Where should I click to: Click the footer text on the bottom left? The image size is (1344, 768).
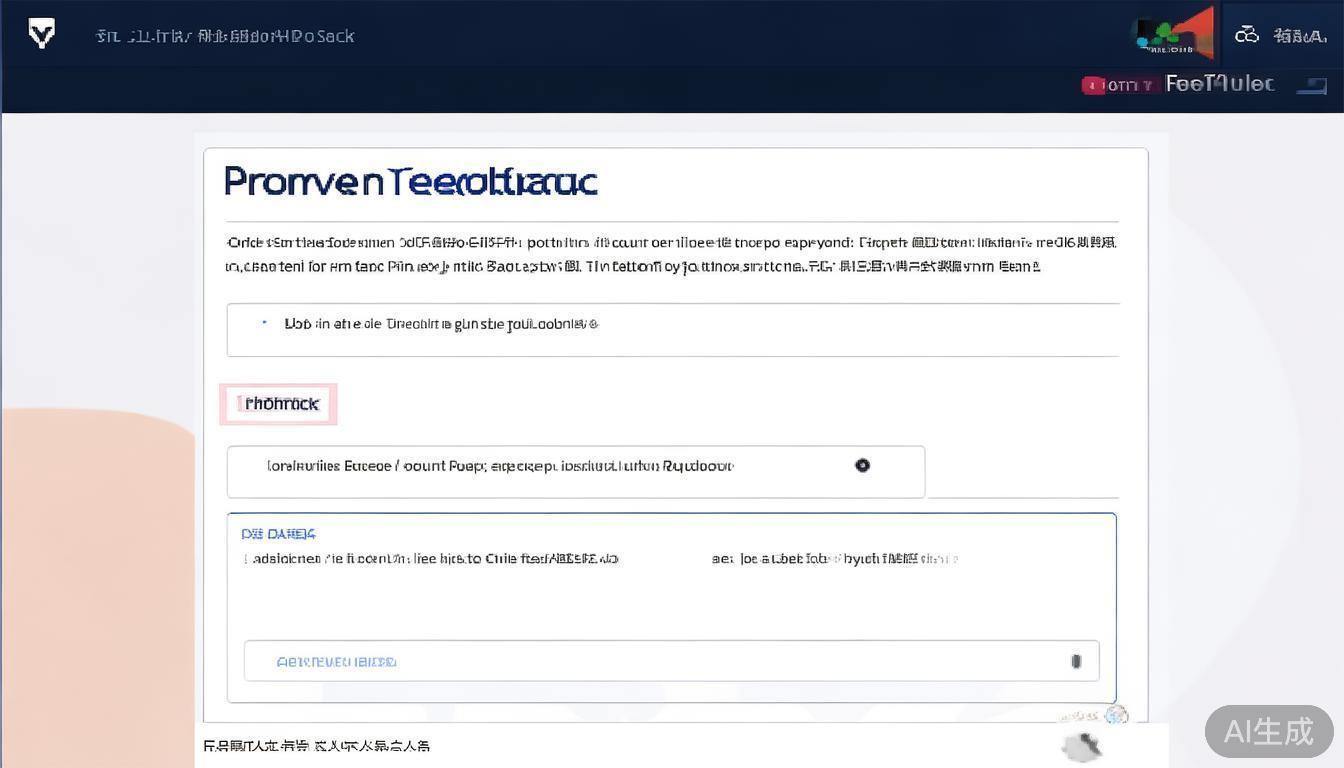point(317,746)
